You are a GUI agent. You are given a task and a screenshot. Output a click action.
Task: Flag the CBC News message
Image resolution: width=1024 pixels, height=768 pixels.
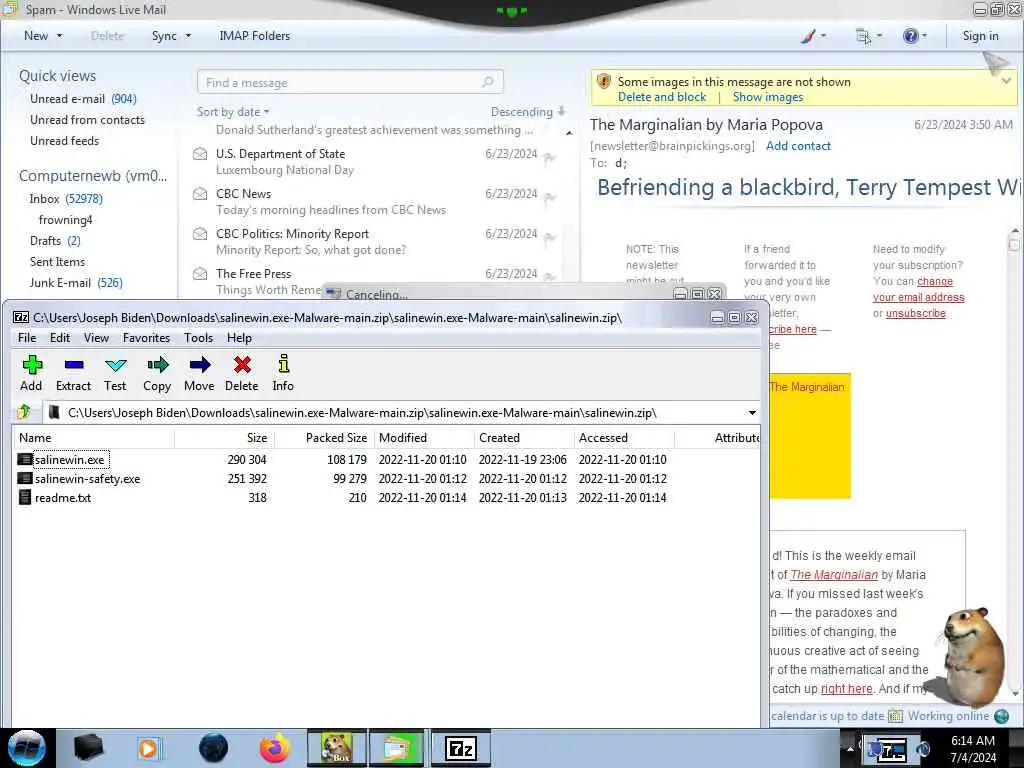[x=550, y=197]
